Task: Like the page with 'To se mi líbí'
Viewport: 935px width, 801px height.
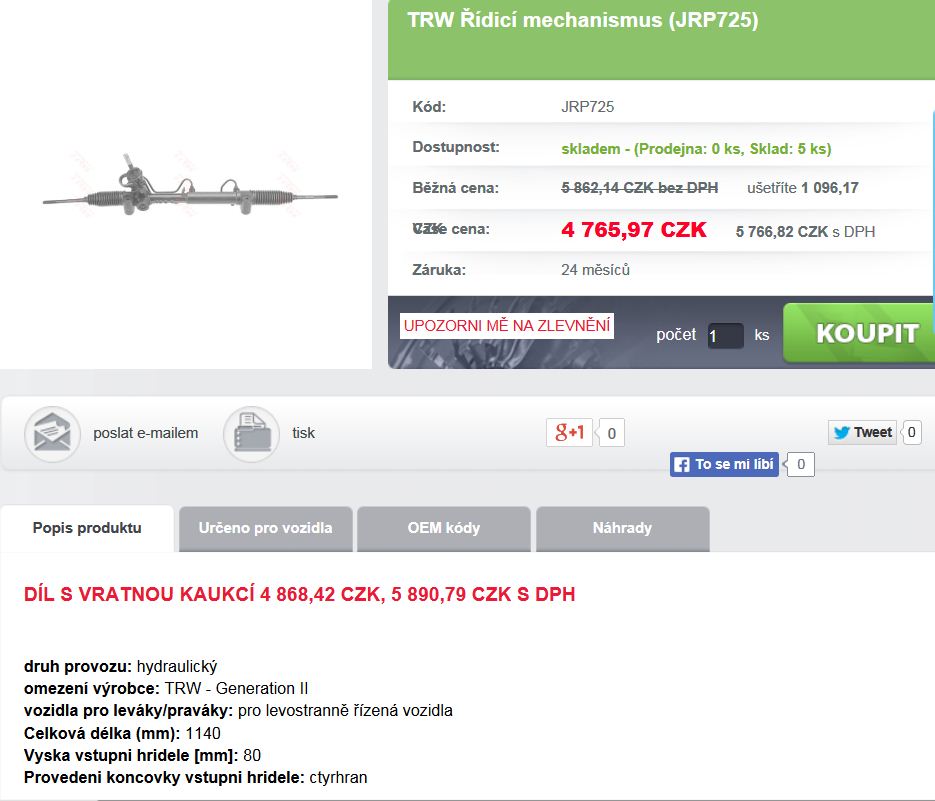Action: [724, 464]
